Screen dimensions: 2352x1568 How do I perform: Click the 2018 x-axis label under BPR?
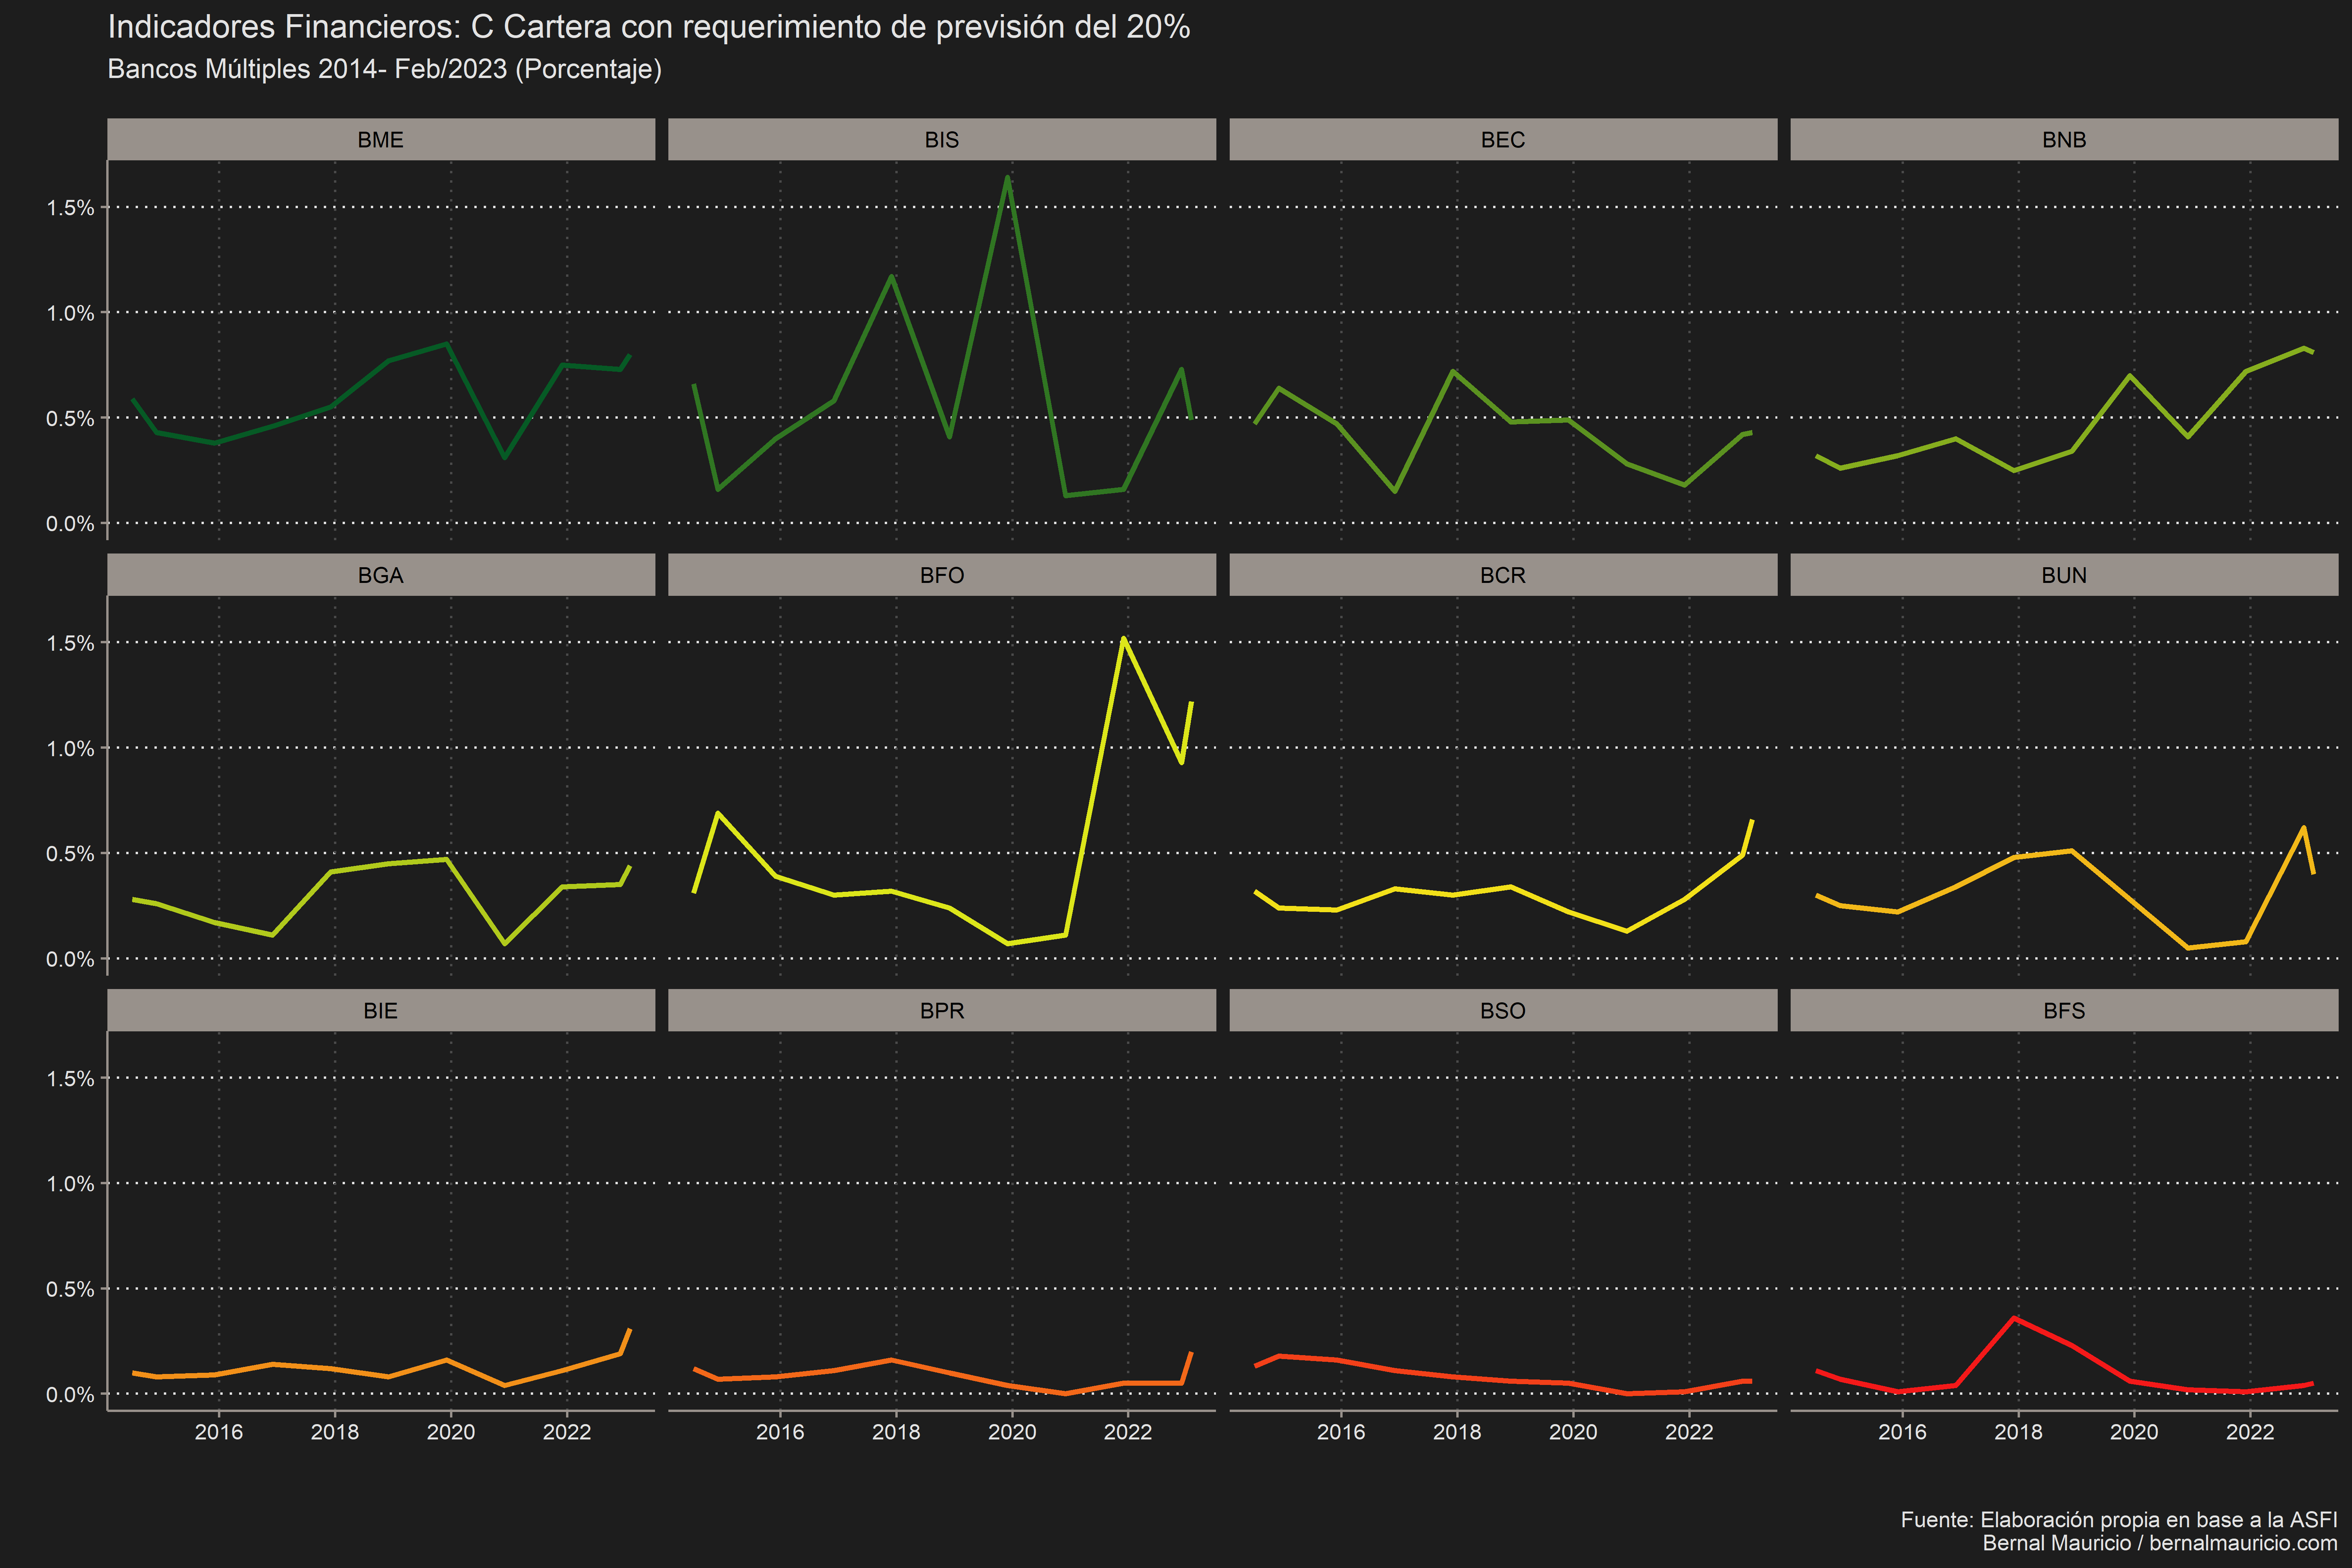tap(896, 1432)
